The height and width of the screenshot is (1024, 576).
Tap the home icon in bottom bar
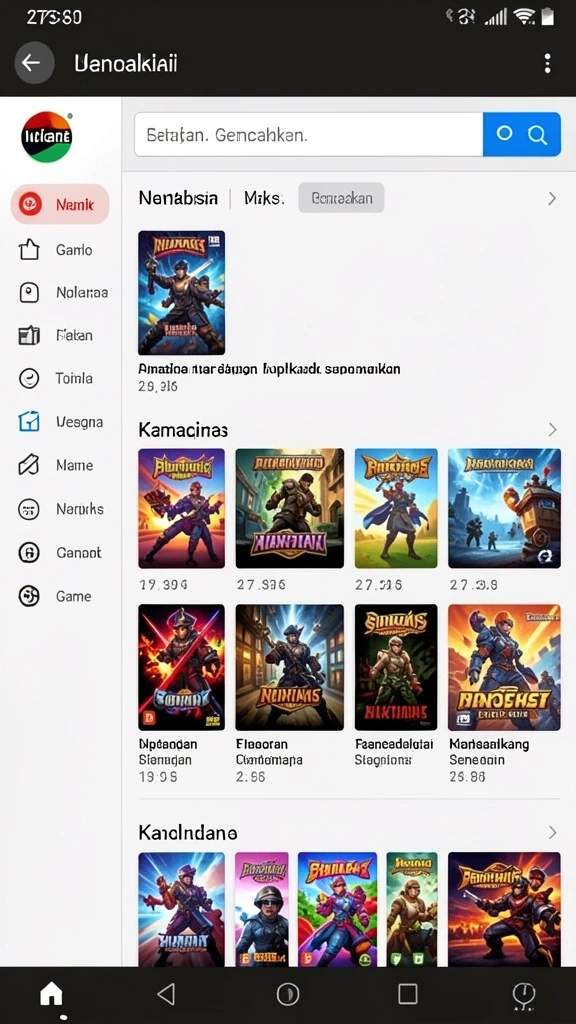[51, 995]
